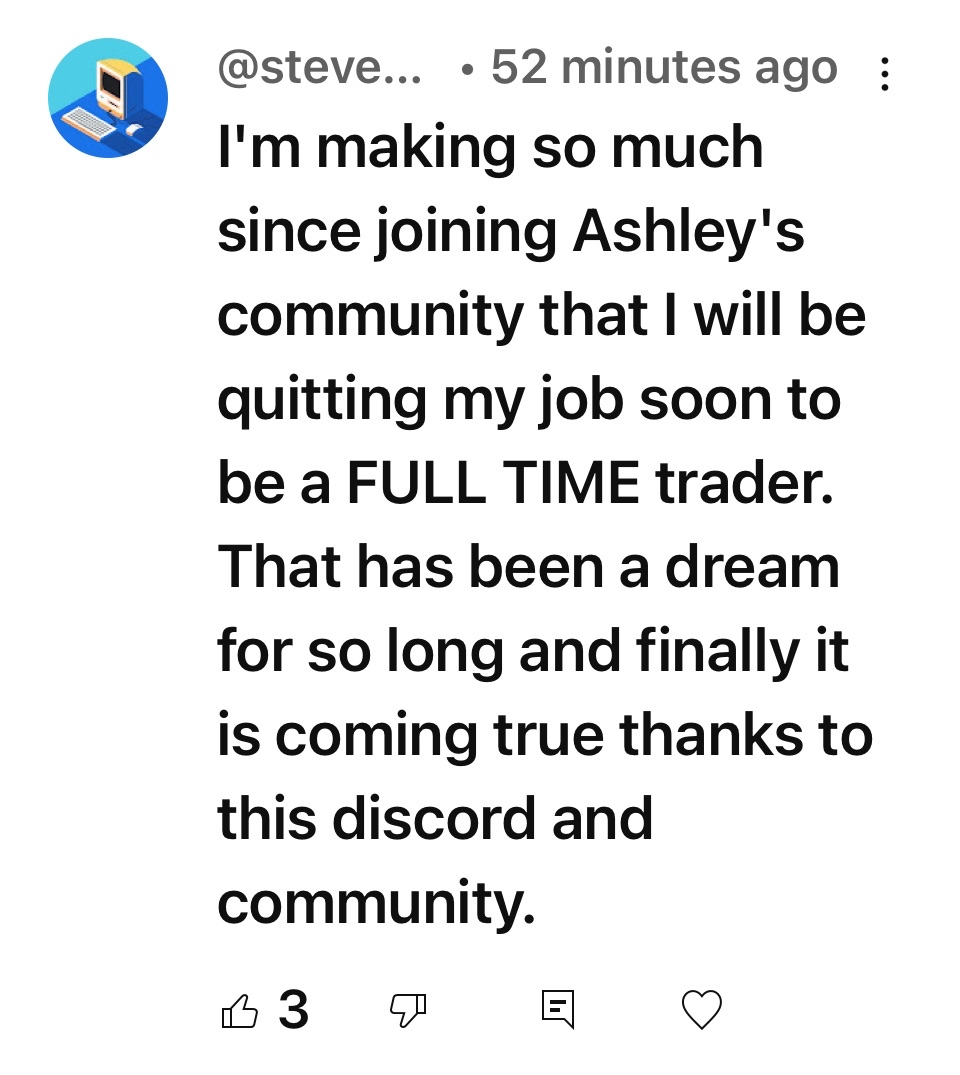Click the phrase community that I will be
Image resolution: width=960 pixels, height=1075 pixels.
click(x=542, y=316)
